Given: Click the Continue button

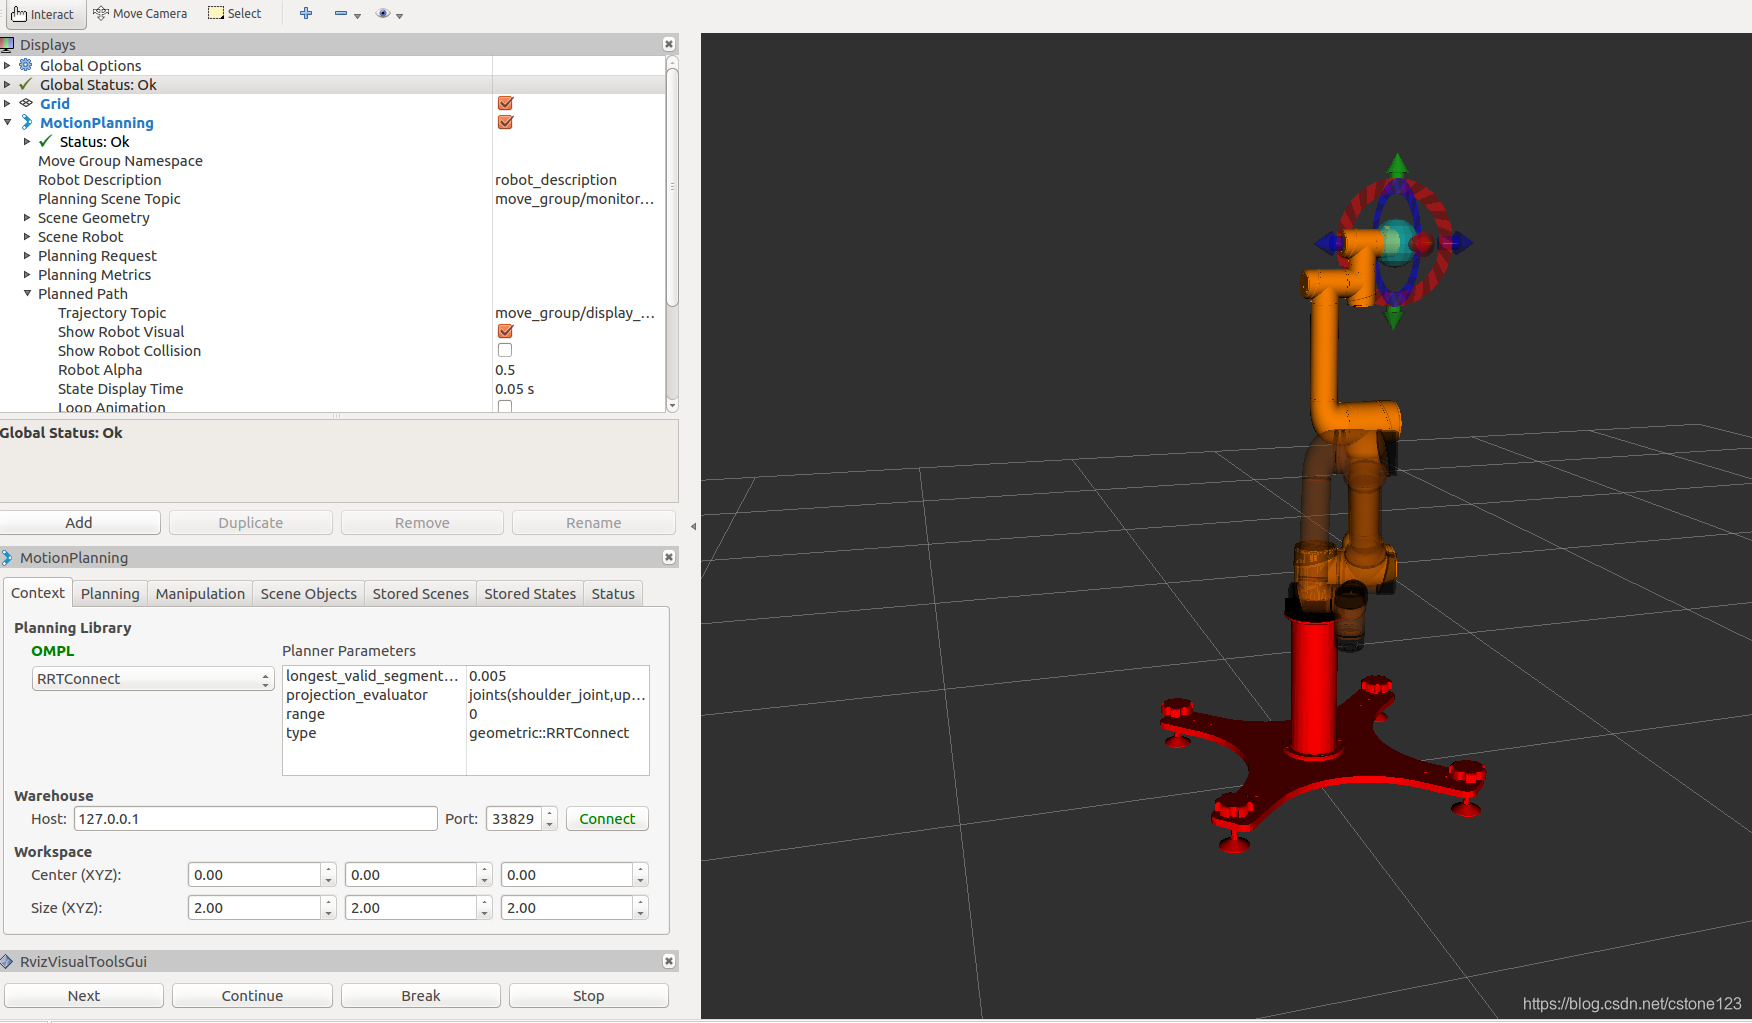Looking at the screenshot, I should coord(252,995).
